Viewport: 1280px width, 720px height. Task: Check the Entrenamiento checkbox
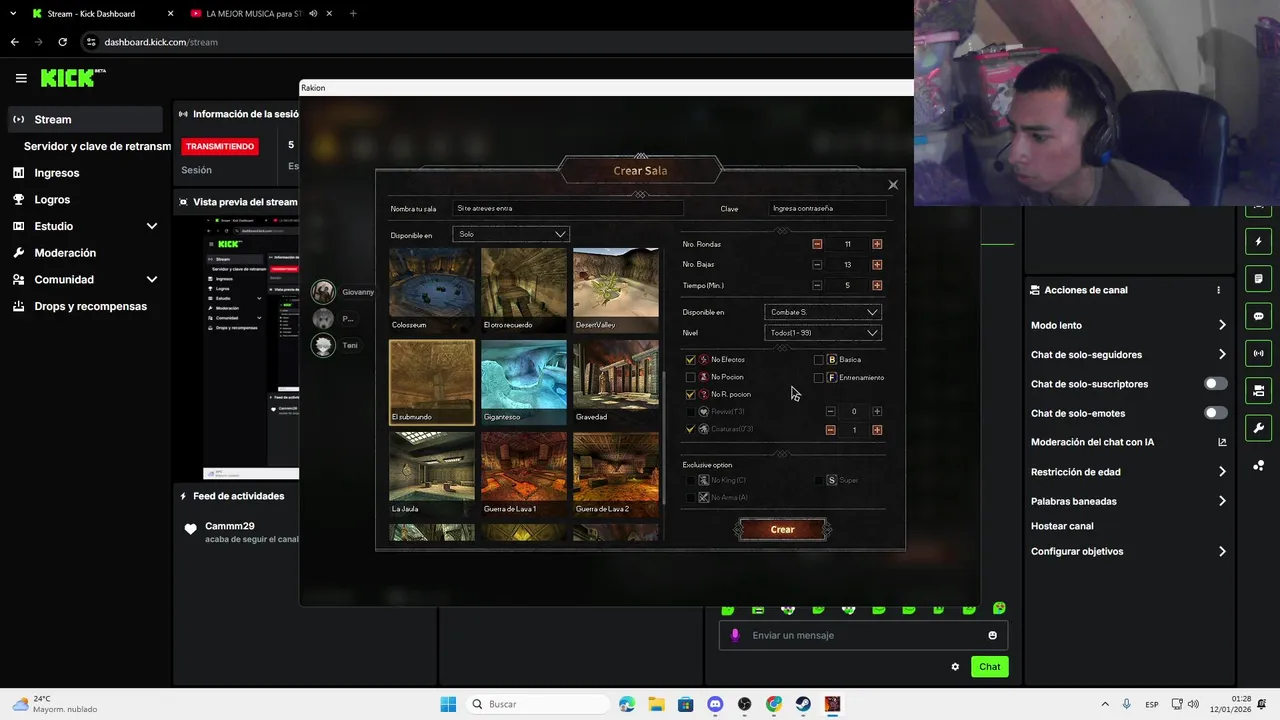click(818, 378)
